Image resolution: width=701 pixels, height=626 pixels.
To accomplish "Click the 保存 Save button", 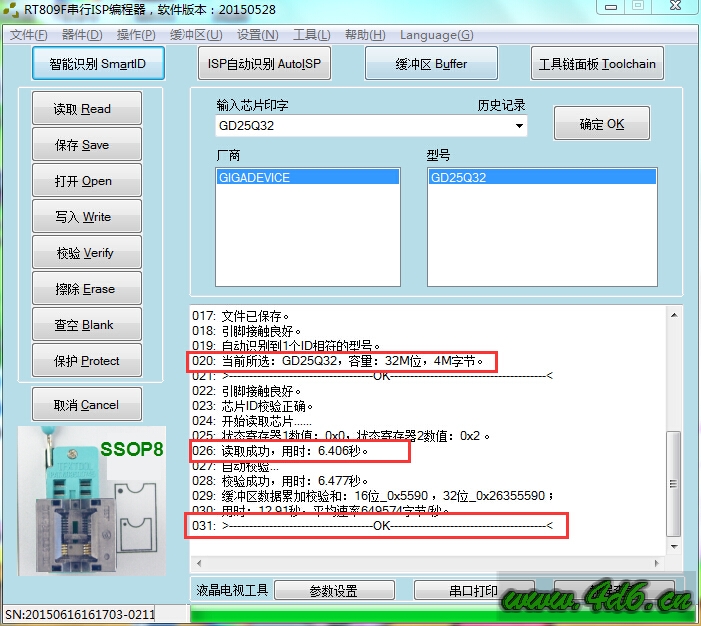I will (x=87, y=144).
